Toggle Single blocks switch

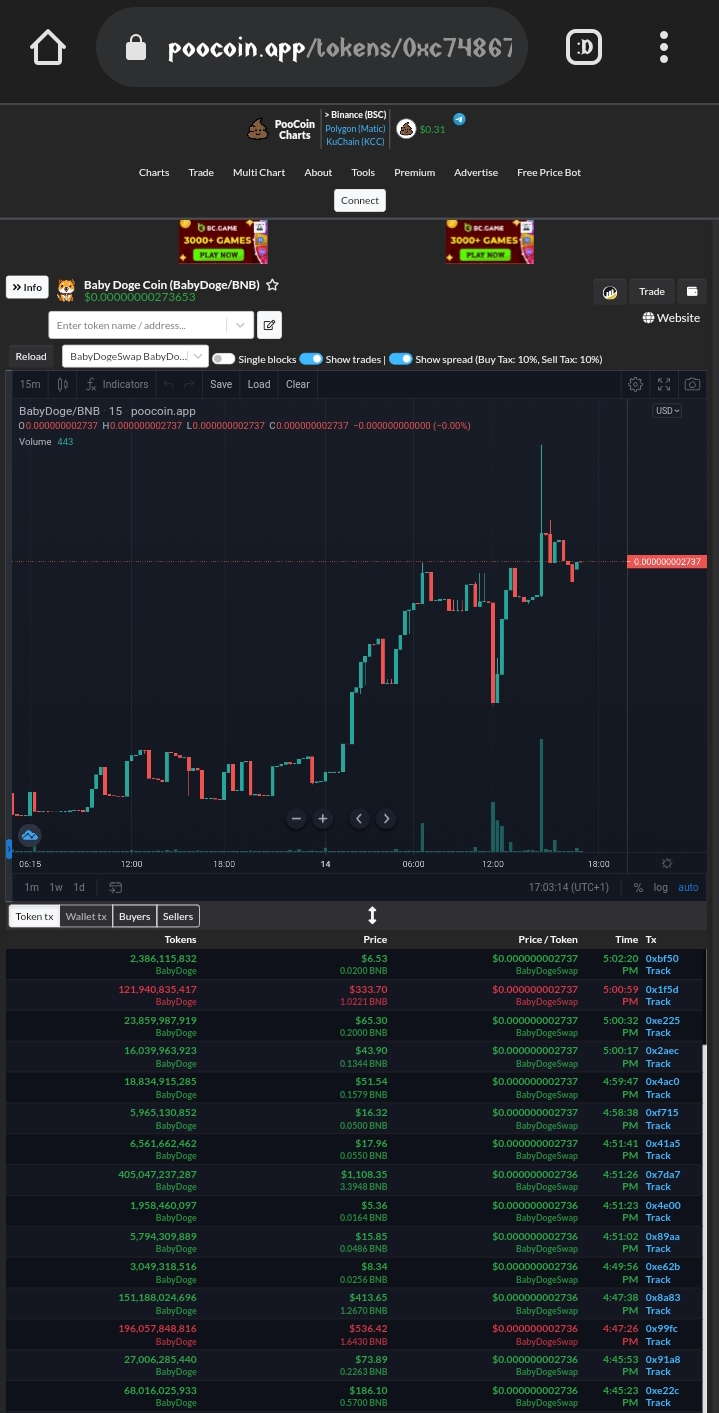coord(223,359)
